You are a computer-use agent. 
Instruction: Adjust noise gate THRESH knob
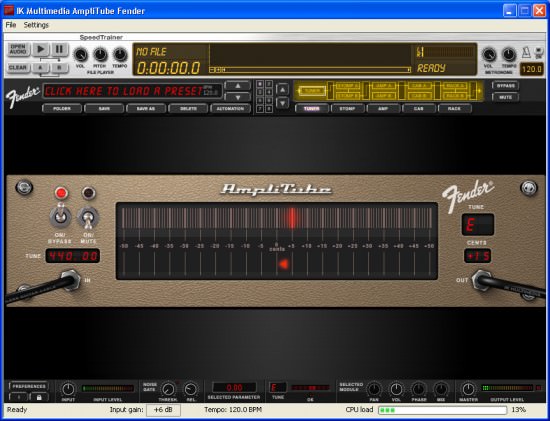click(168, 389)
